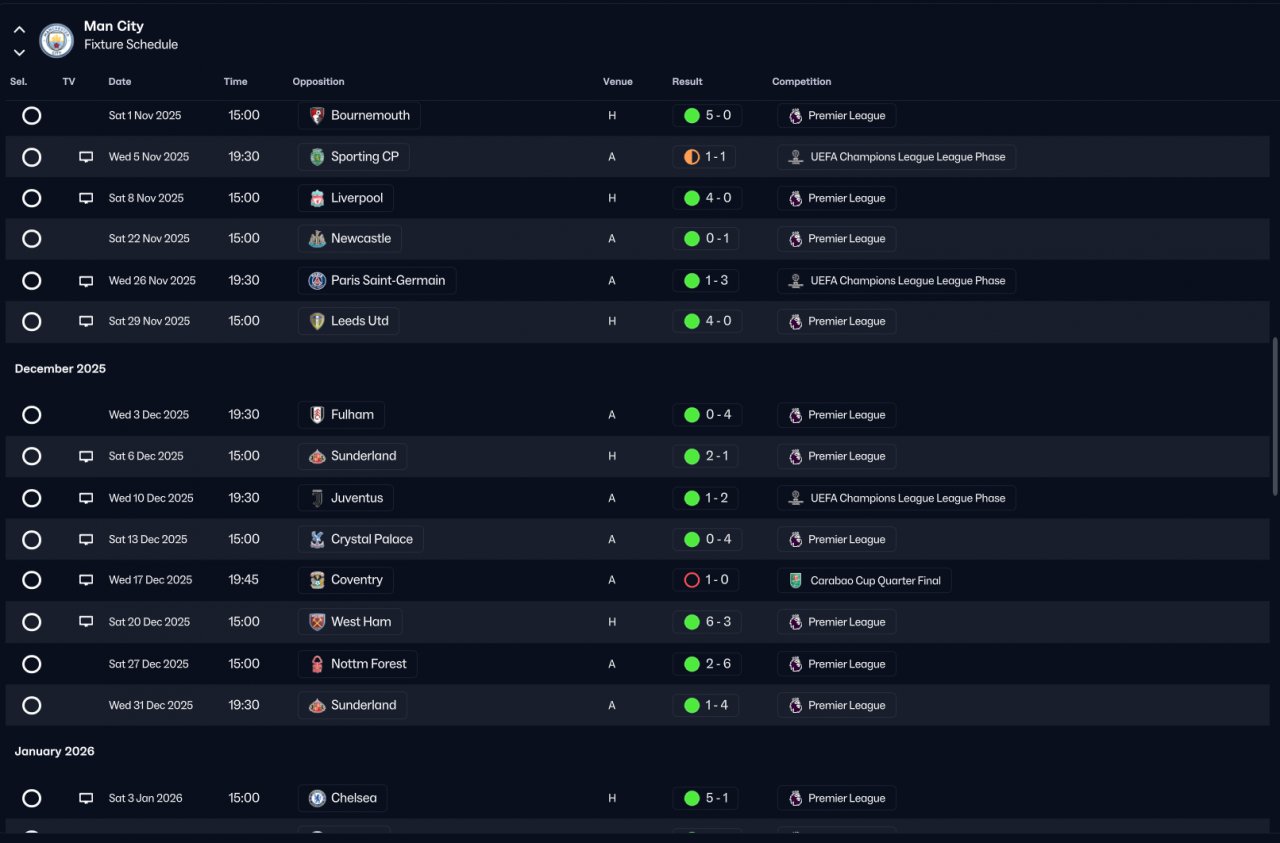Click the TV icon in the Crystal Palace row
1280x843 pixels.
coord(86,539)
